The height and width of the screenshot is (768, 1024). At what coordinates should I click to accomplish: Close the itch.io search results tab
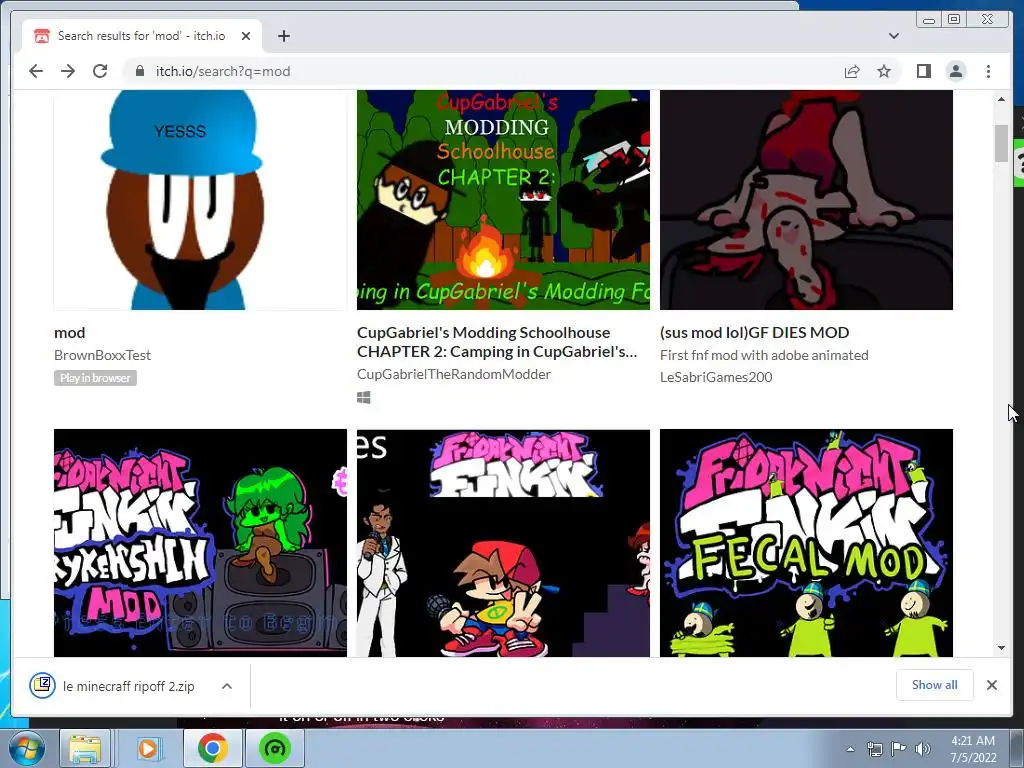click(246, 36)
